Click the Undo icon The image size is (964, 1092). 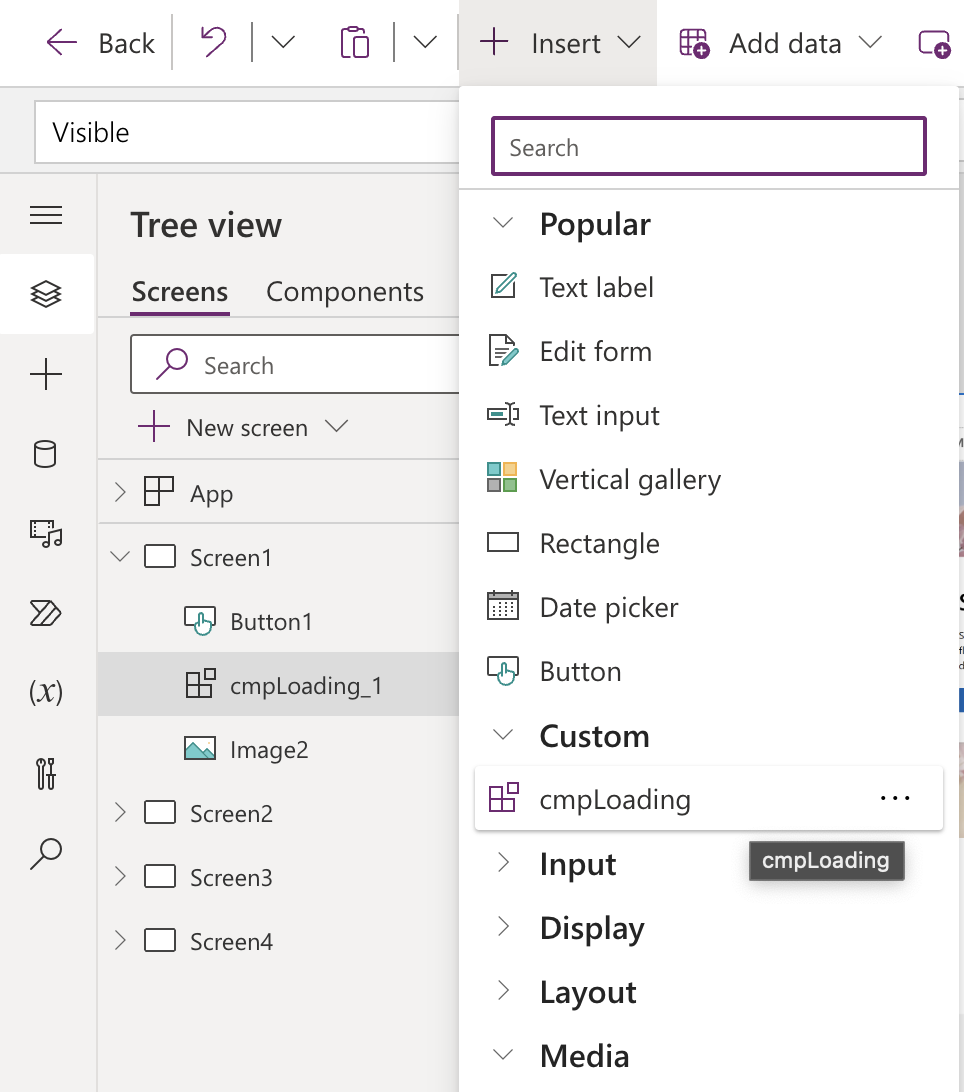pos(213,42)
